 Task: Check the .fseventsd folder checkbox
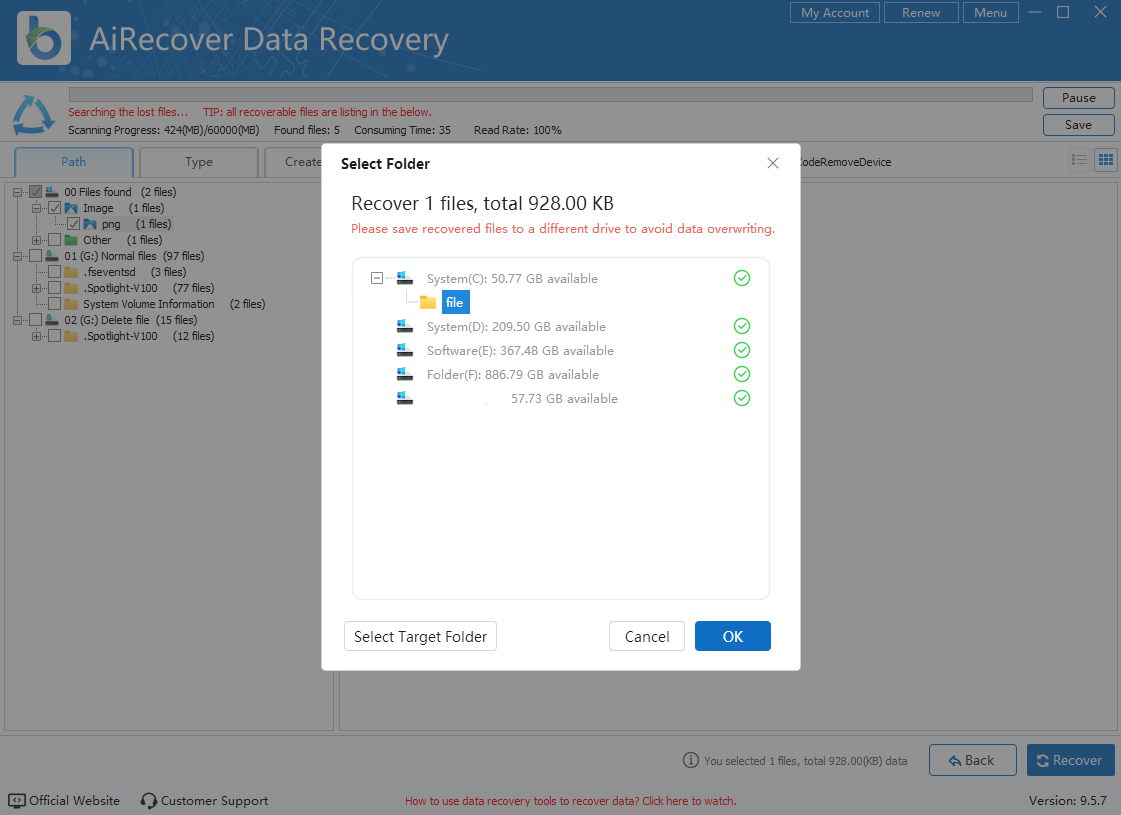pyautogui.click(x=54, y=272)
